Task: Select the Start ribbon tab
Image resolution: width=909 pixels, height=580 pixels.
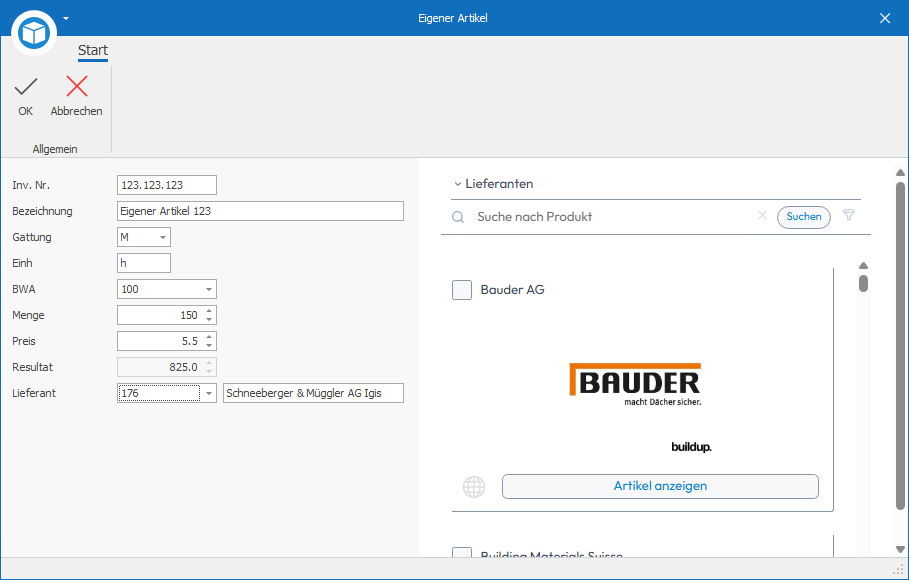Action: click(93, 50)
